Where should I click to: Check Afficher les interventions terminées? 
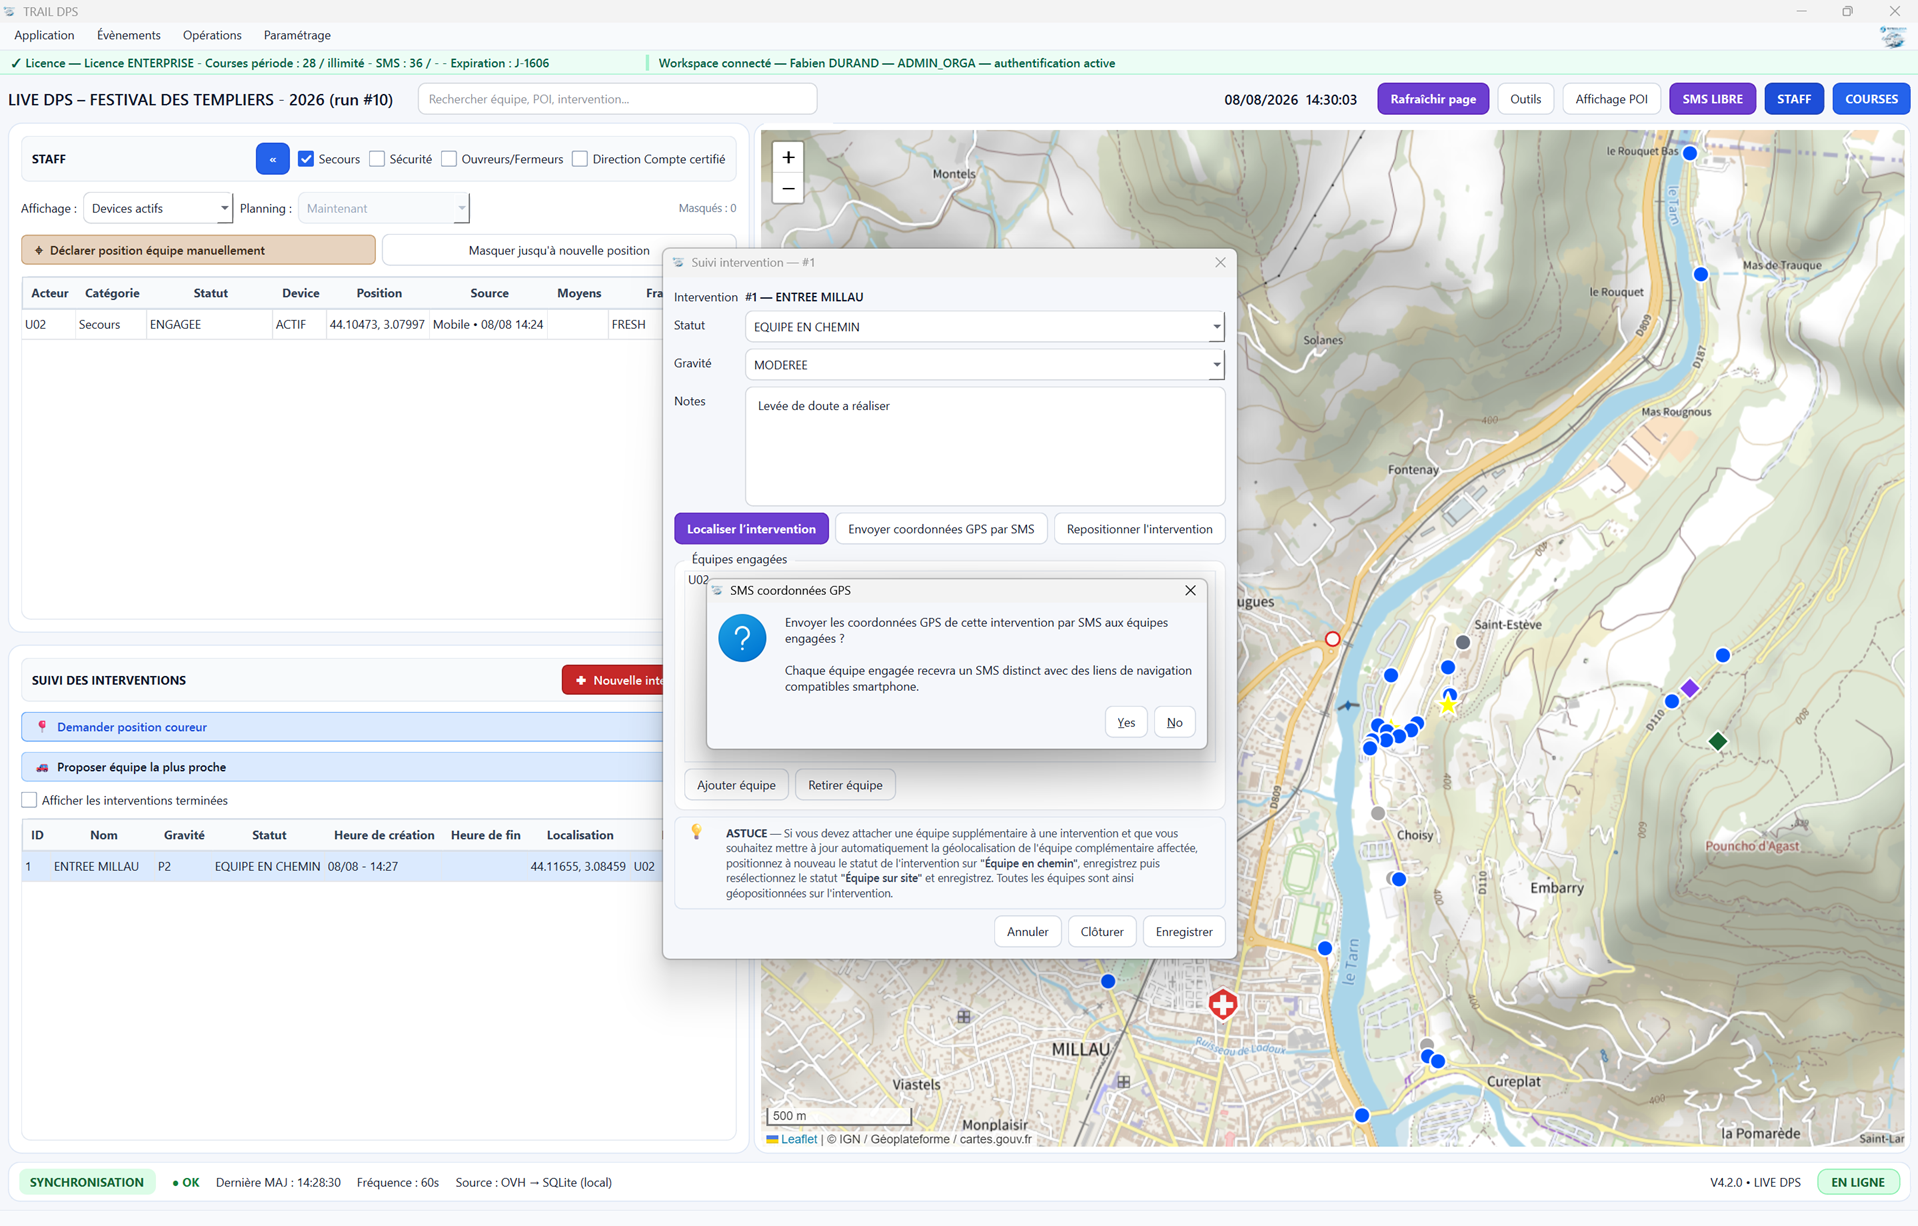[29, 800]
